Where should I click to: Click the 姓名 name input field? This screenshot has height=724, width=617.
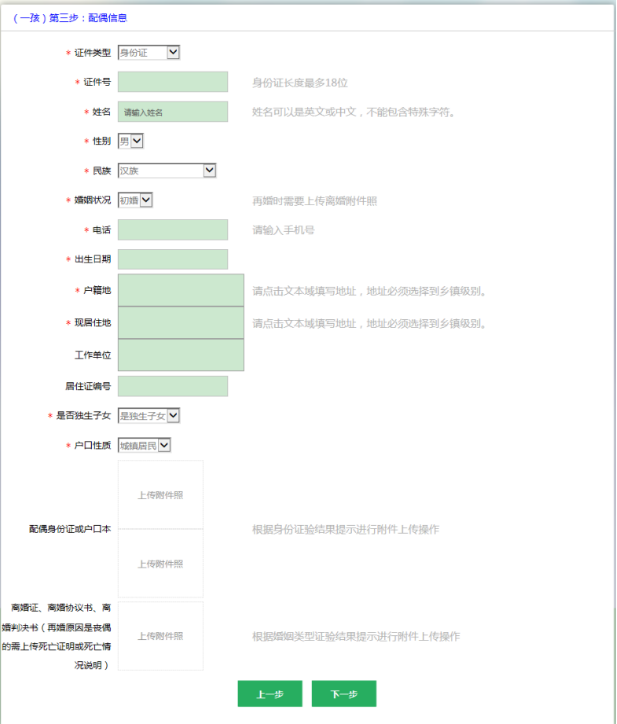(172, 112)
